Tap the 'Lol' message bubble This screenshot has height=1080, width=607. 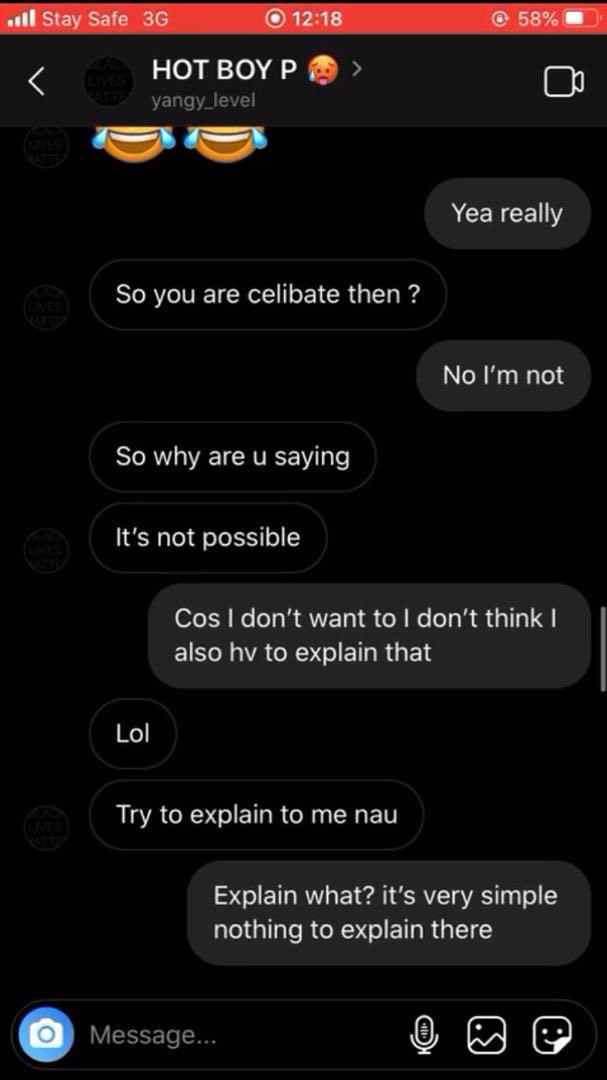tap(133, 733)
